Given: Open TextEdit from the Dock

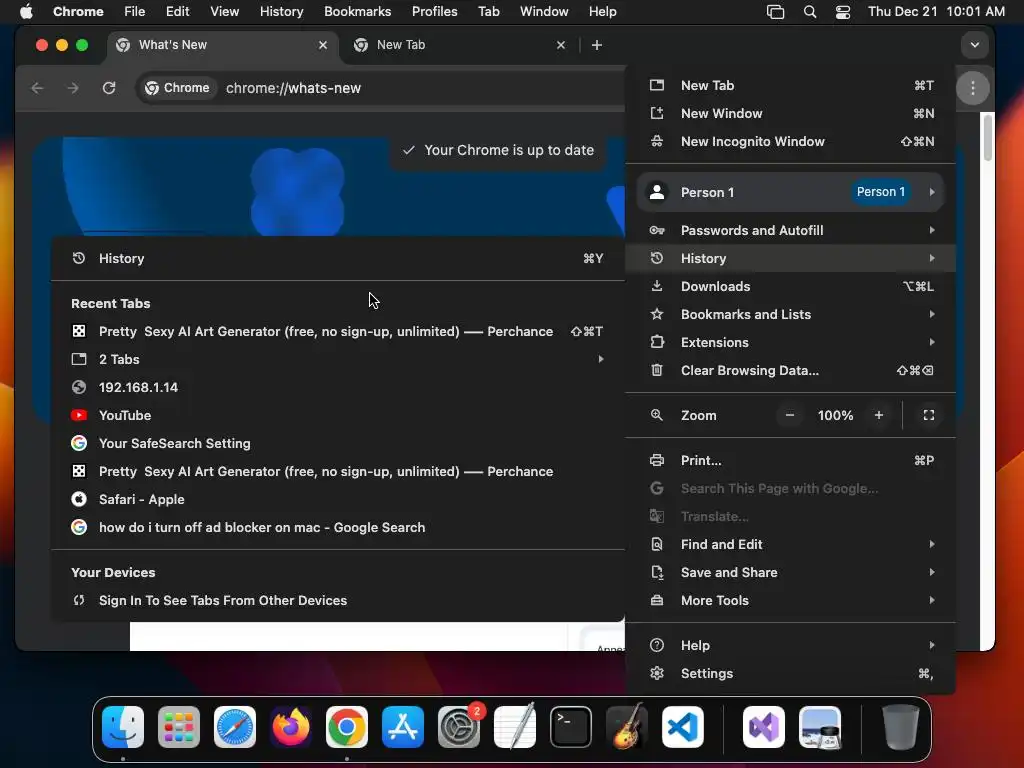Looking at the screenshot, I should 515,727.
